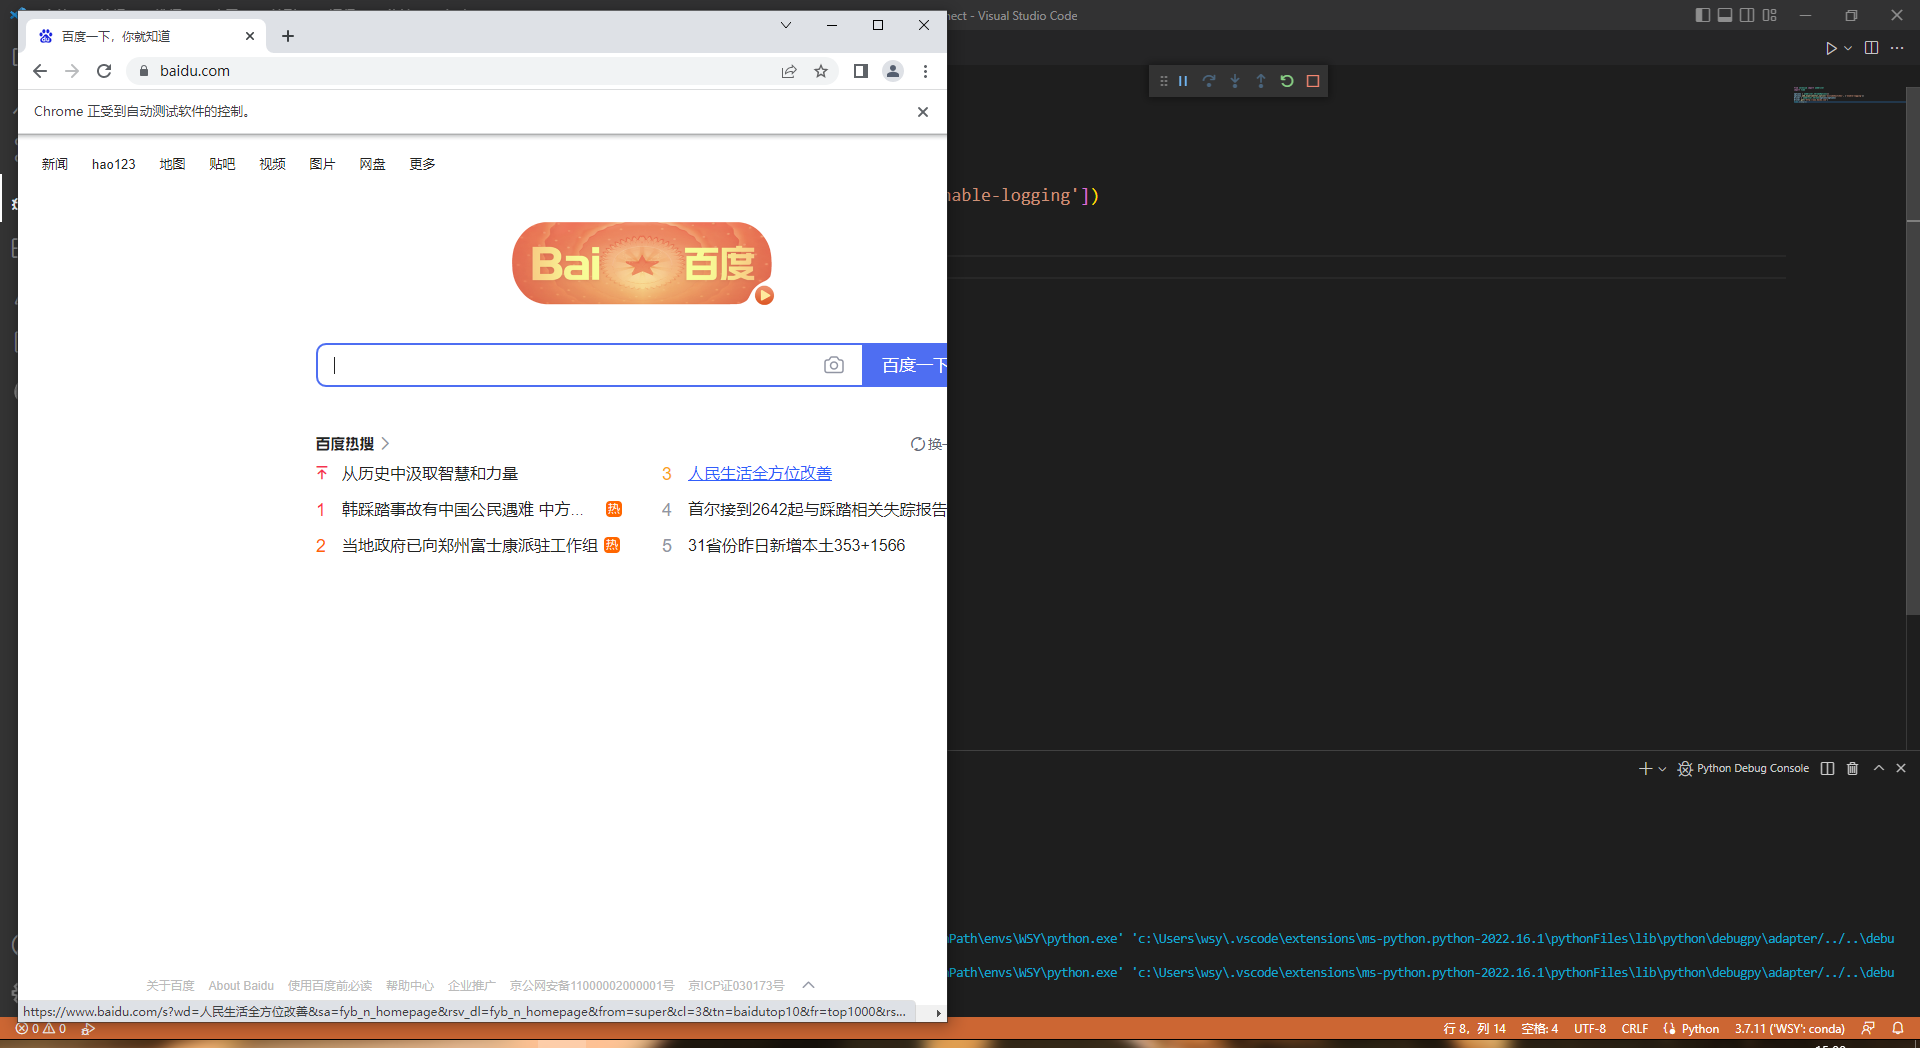Split the Python Debug Console panel
Screen dimensions: 1920x1048
coord(1827,768)
